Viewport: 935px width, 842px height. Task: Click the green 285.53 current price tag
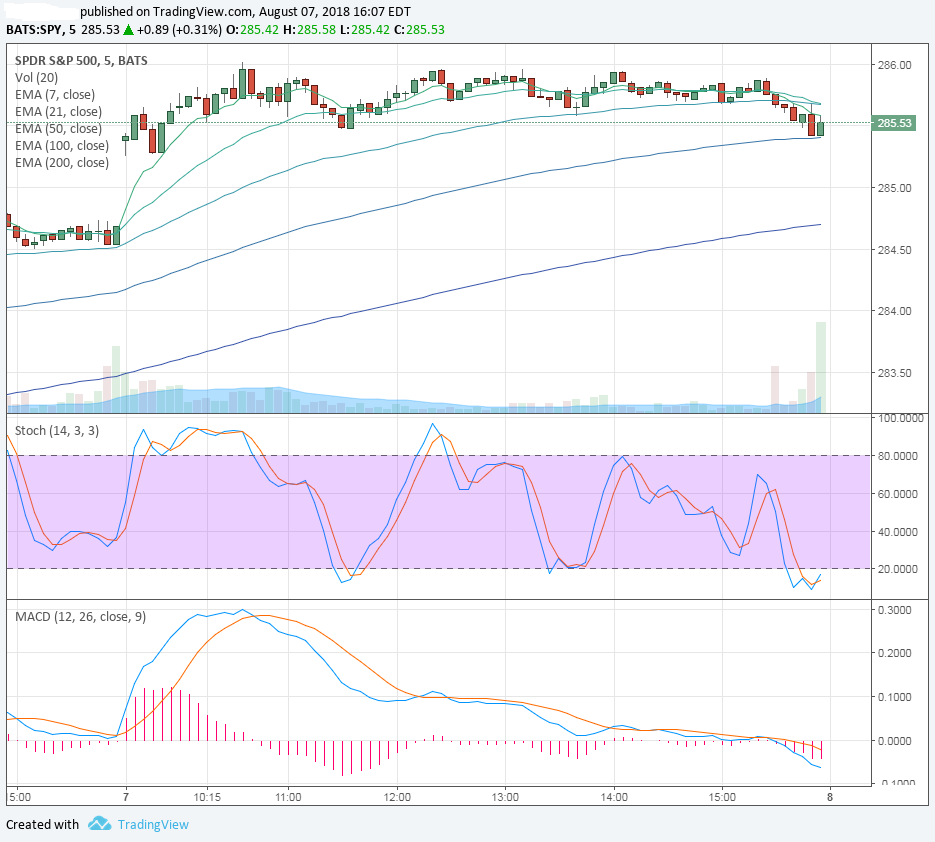[893, 123]
